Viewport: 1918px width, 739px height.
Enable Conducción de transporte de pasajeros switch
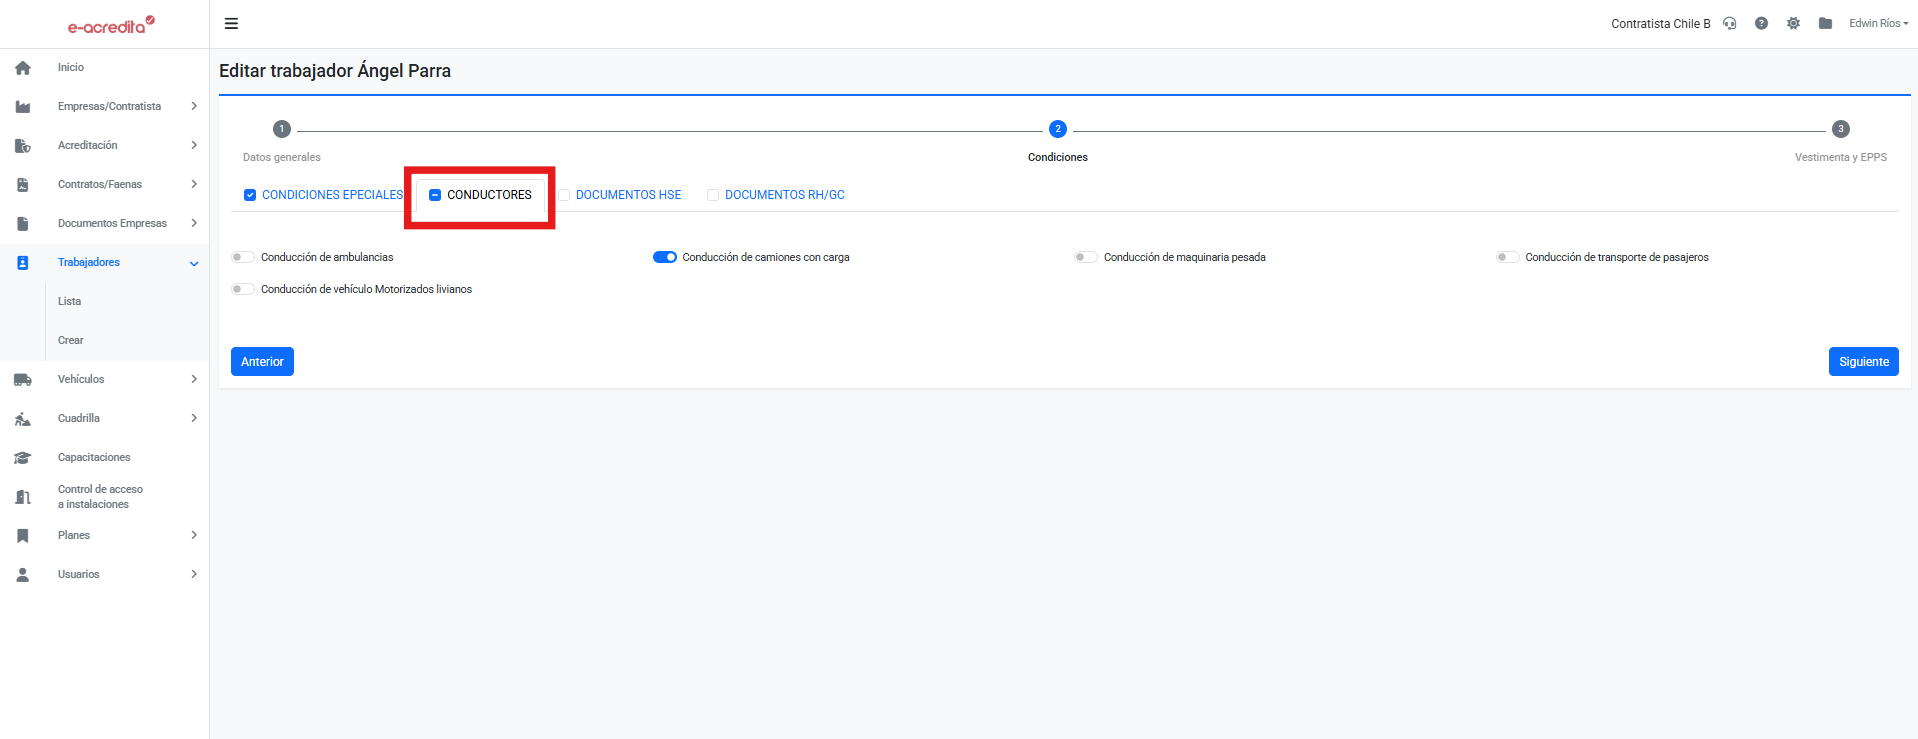pos(1508,257)
